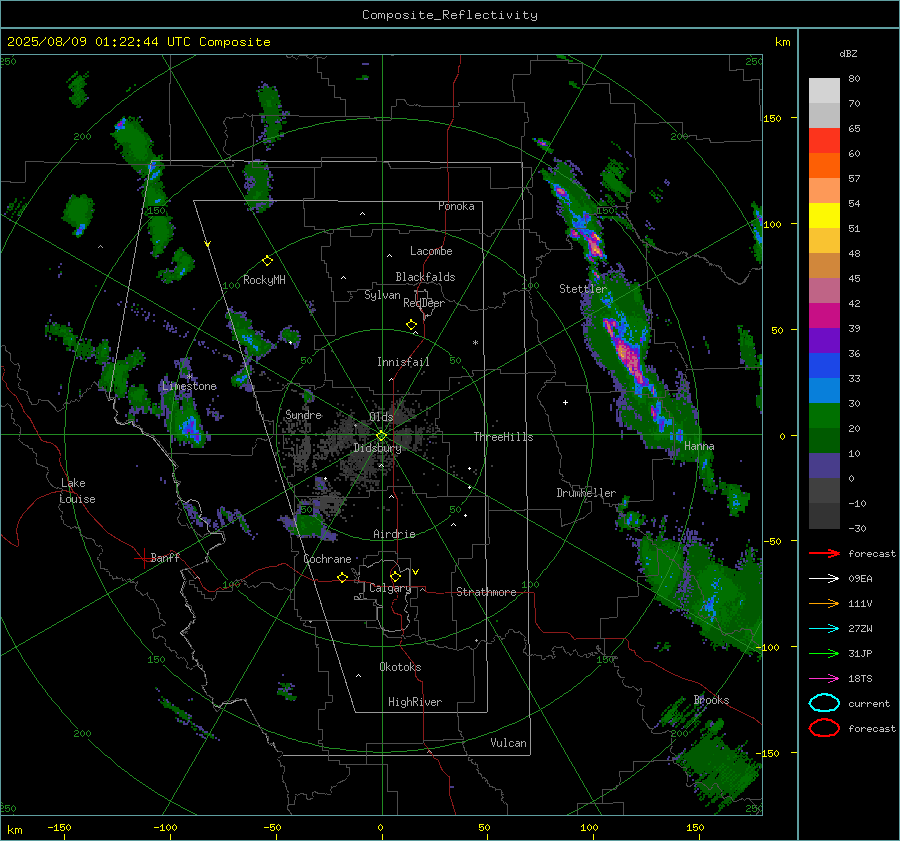Image resolution: width=900 pixels, height=841 pixels.
Task: Click the yellow diamond marker below Cochrane
Action: (x=342, y=577)
